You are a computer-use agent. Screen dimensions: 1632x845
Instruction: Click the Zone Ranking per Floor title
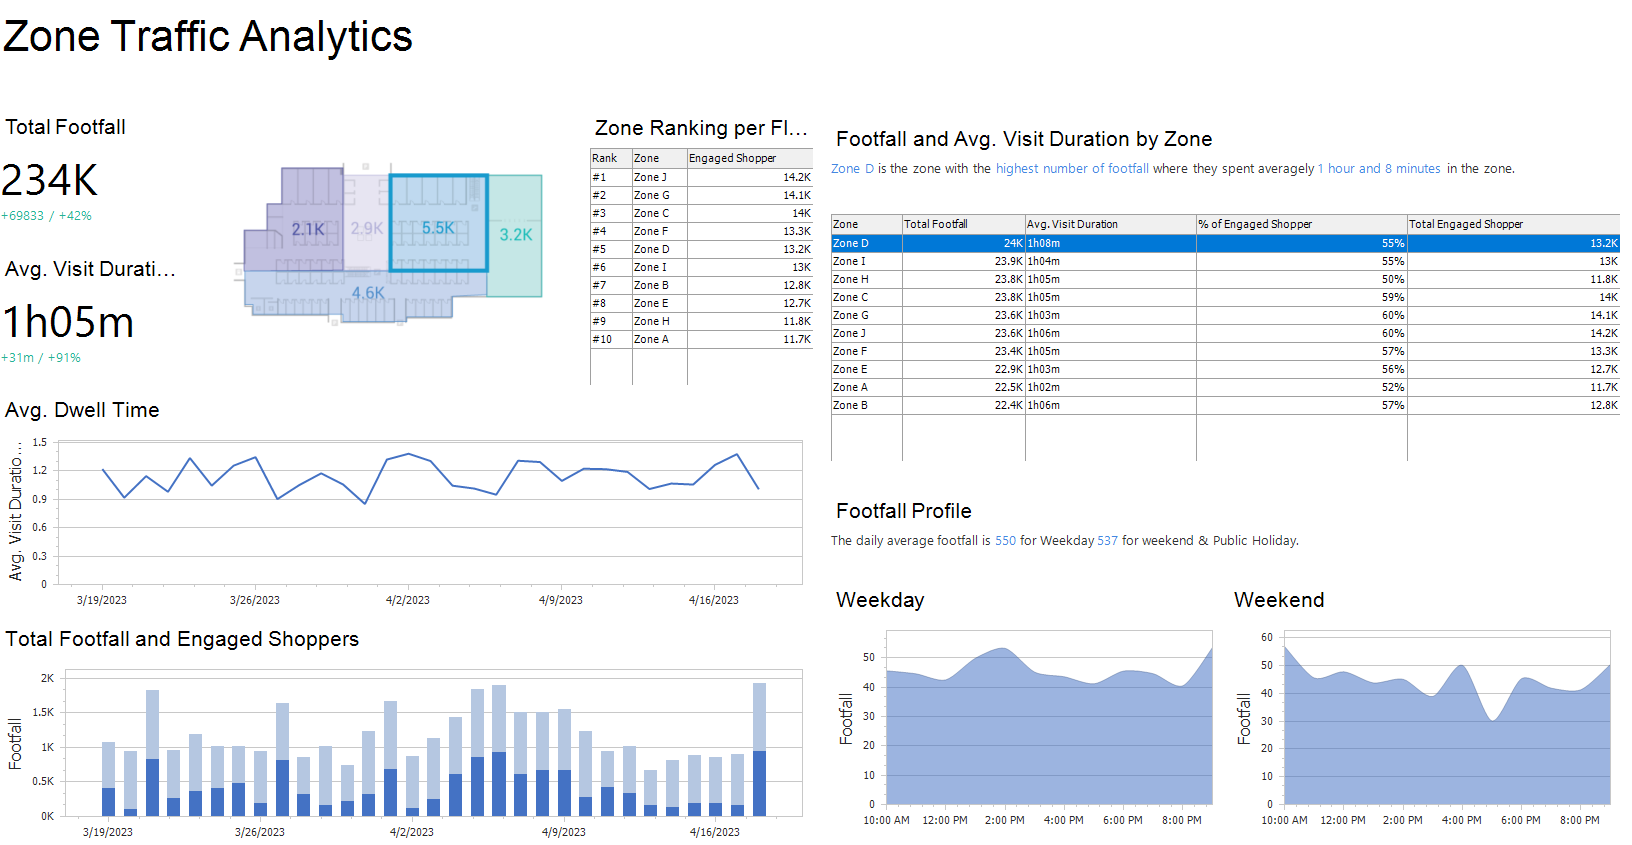click(700, 128)
